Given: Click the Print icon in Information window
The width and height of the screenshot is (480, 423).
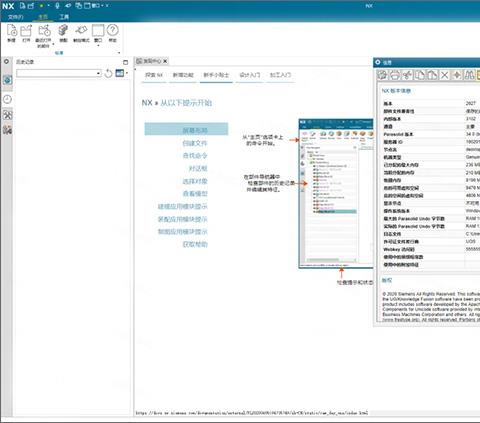Looking at the screenshot, I should pos(395,75).
